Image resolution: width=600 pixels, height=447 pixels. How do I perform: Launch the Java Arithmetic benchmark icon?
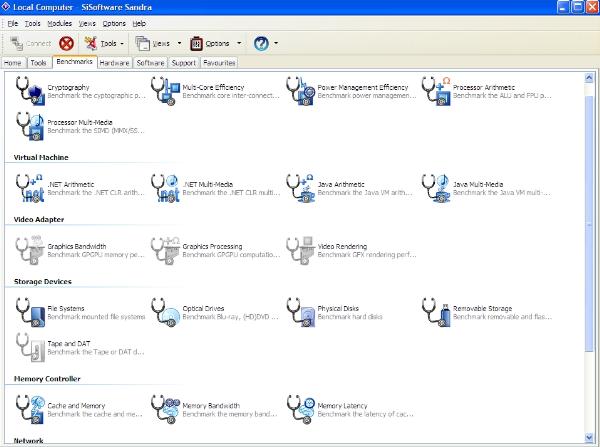[301, 188]
